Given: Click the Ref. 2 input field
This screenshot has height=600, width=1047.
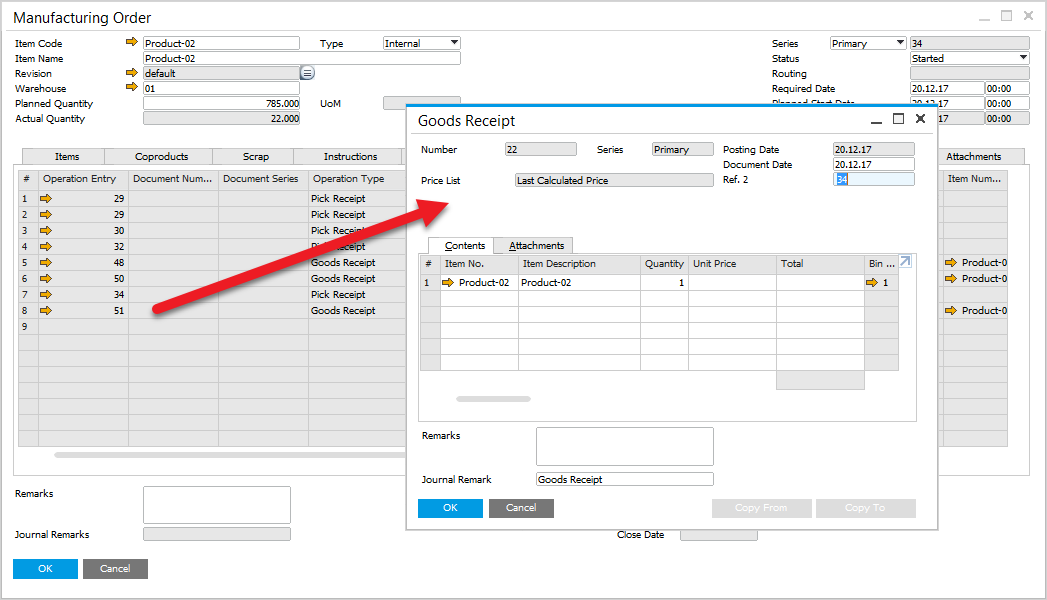Looking at the screenshot, I should pyautogui.click(x=874, y=180).
